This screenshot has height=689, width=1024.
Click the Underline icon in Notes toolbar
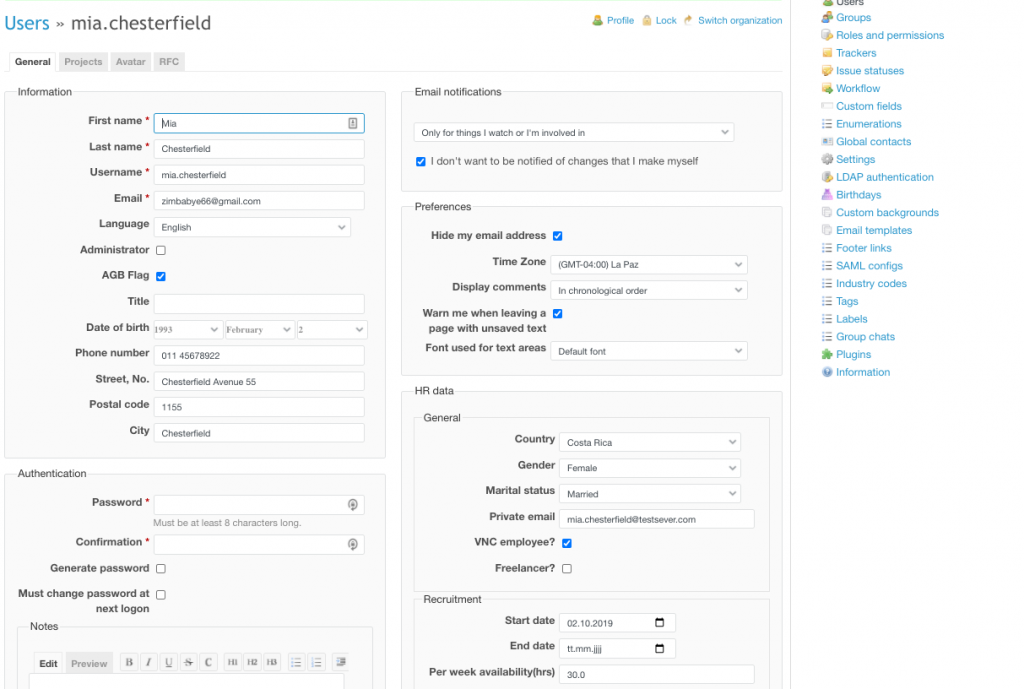[x=168, y=662]
